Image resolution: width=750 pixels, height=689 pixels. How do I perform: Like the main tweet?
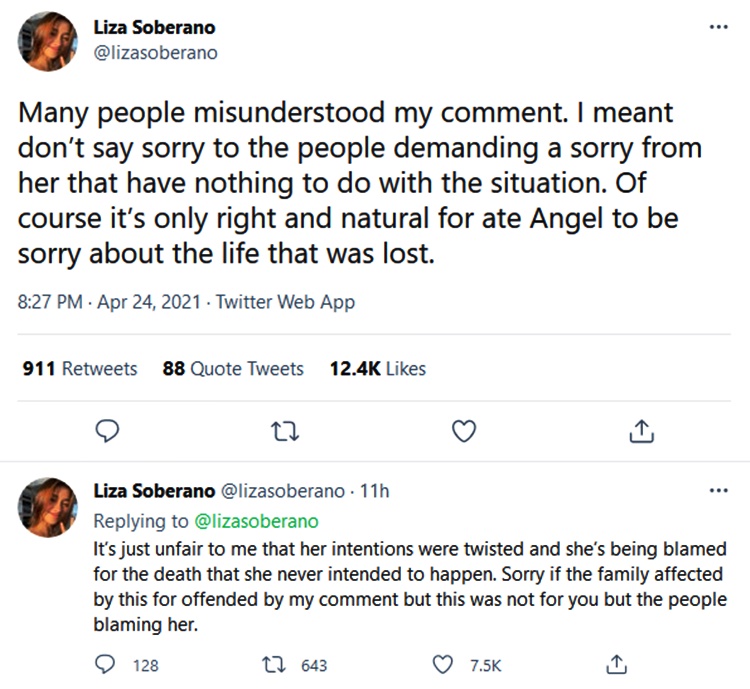coord(462,431)
